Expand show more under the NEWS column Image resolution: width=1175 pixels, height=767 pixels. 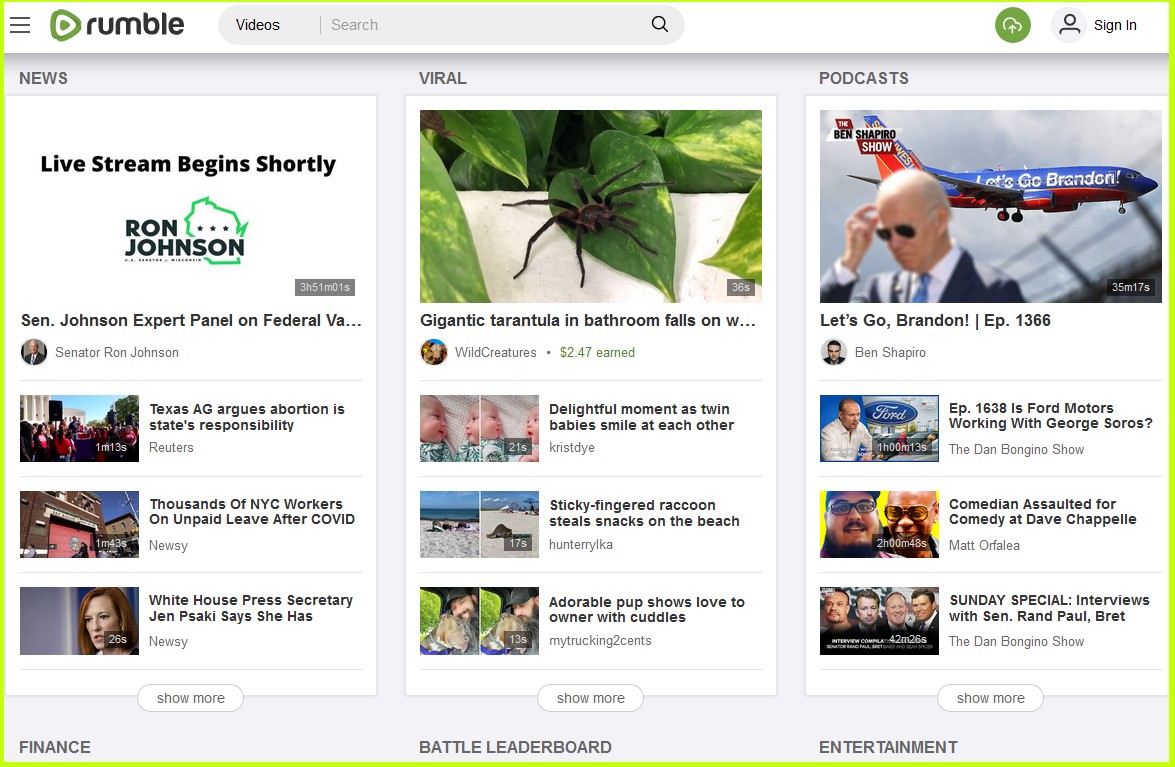tap(190, 698)
